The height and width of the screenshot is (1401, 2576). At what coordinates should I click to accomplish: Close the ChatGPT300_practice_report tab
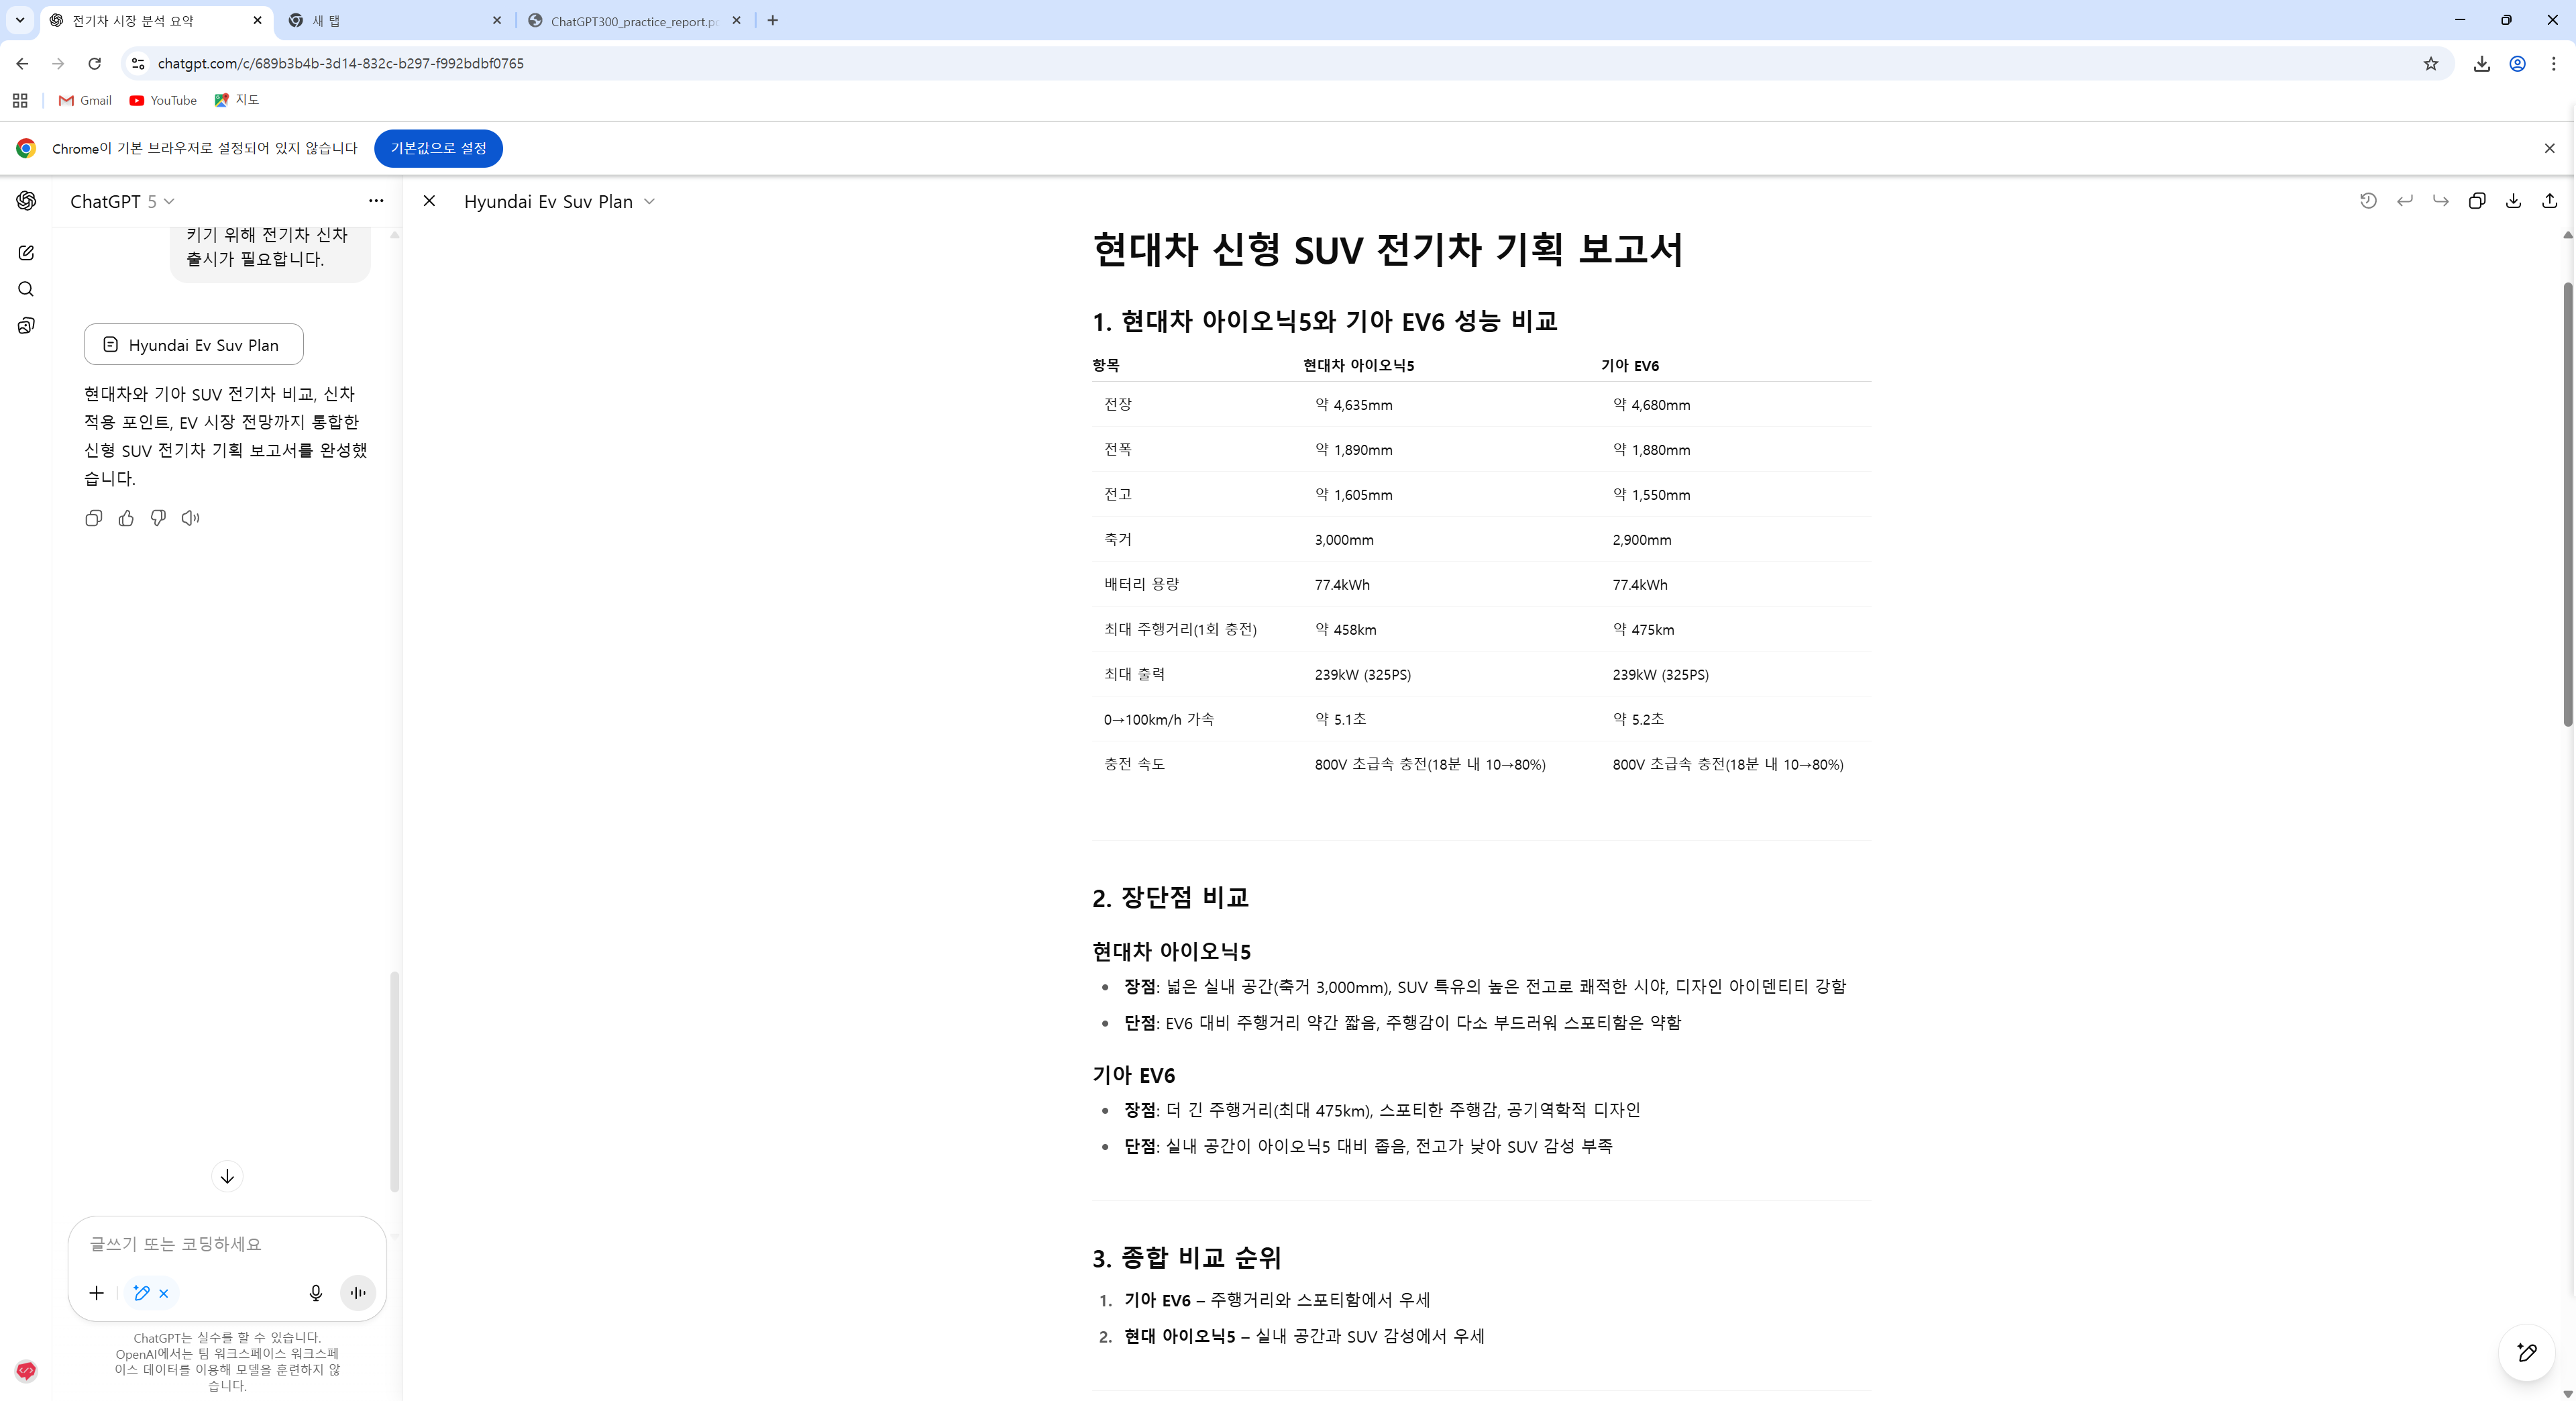pos(737,20)
